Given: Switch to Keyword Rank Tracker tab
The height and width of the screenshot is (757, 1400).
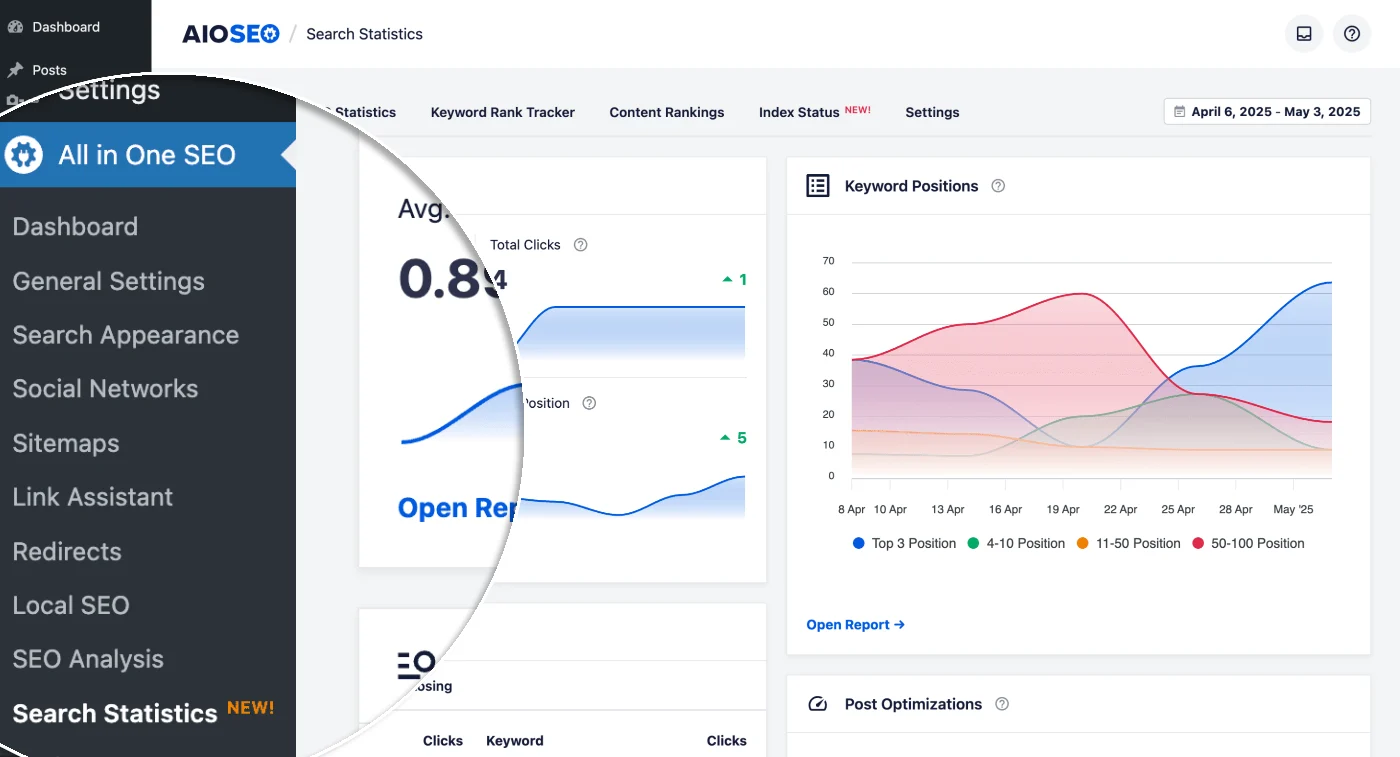Looking at the screenshot, I should click(x=503, y=112).
